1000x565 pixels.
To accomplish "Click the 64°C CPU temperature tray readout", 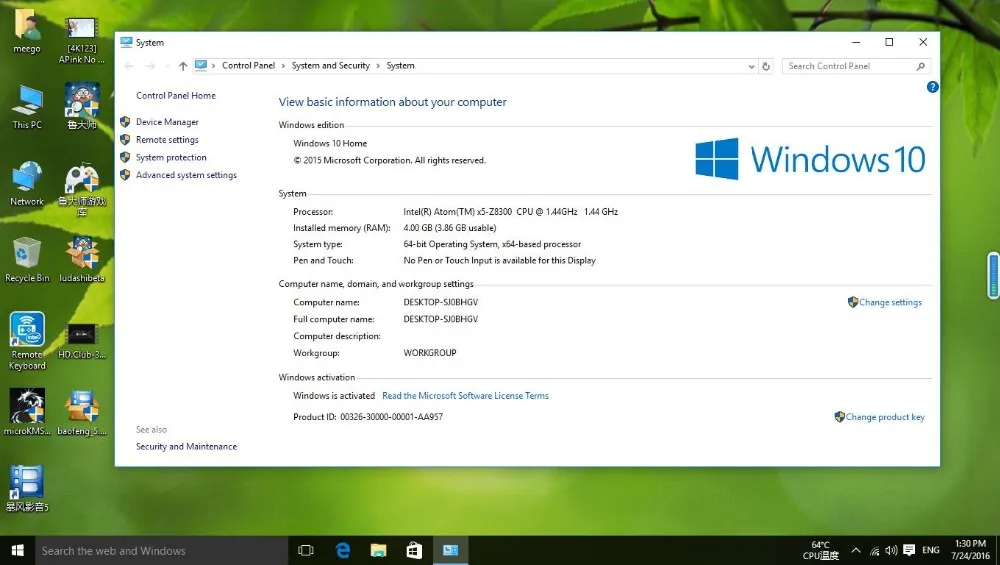I will (x=820, y=550).
